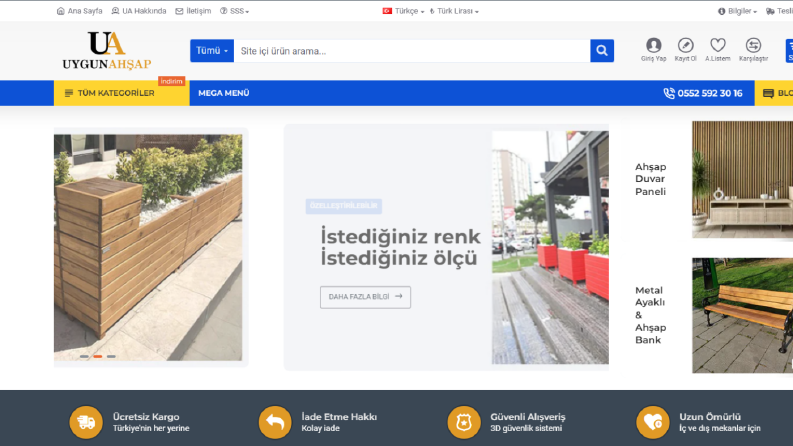This screenshot has height=446, width=793.
Task: Click the İade Etme Hakkı return icon
Action: click(x=275, y=422)
